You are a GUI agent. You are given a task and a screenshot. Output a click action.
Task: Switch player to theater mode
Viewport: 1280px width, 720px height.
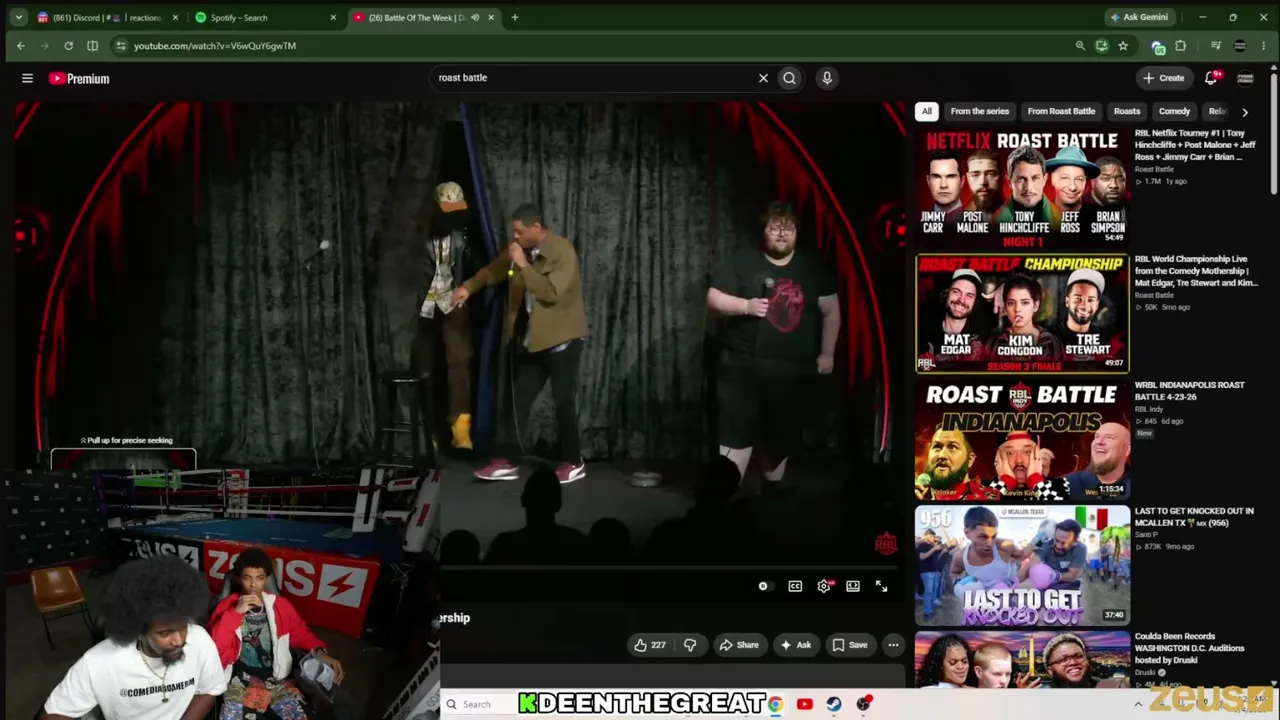tap(853, 586)
